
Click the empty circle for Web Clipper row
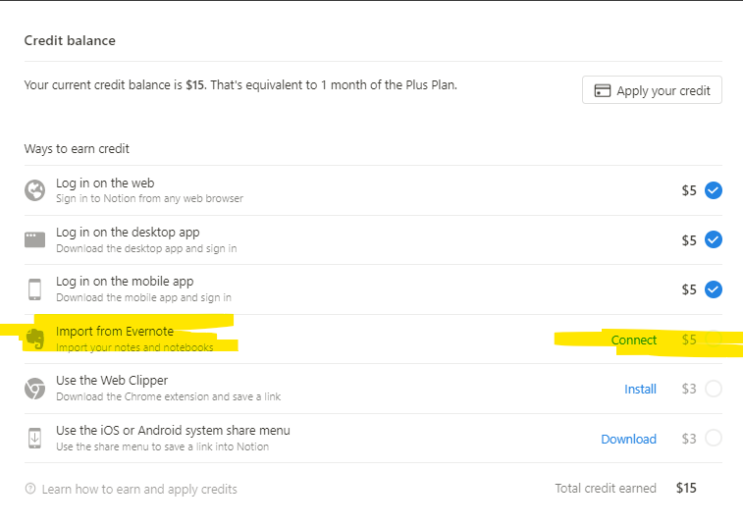point(713,388)
